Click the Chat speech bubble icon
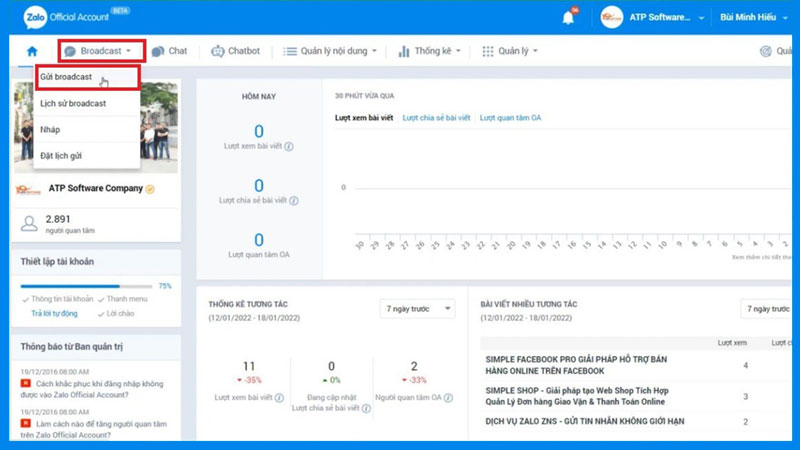 pyautogui.click(x=158, y=51)
